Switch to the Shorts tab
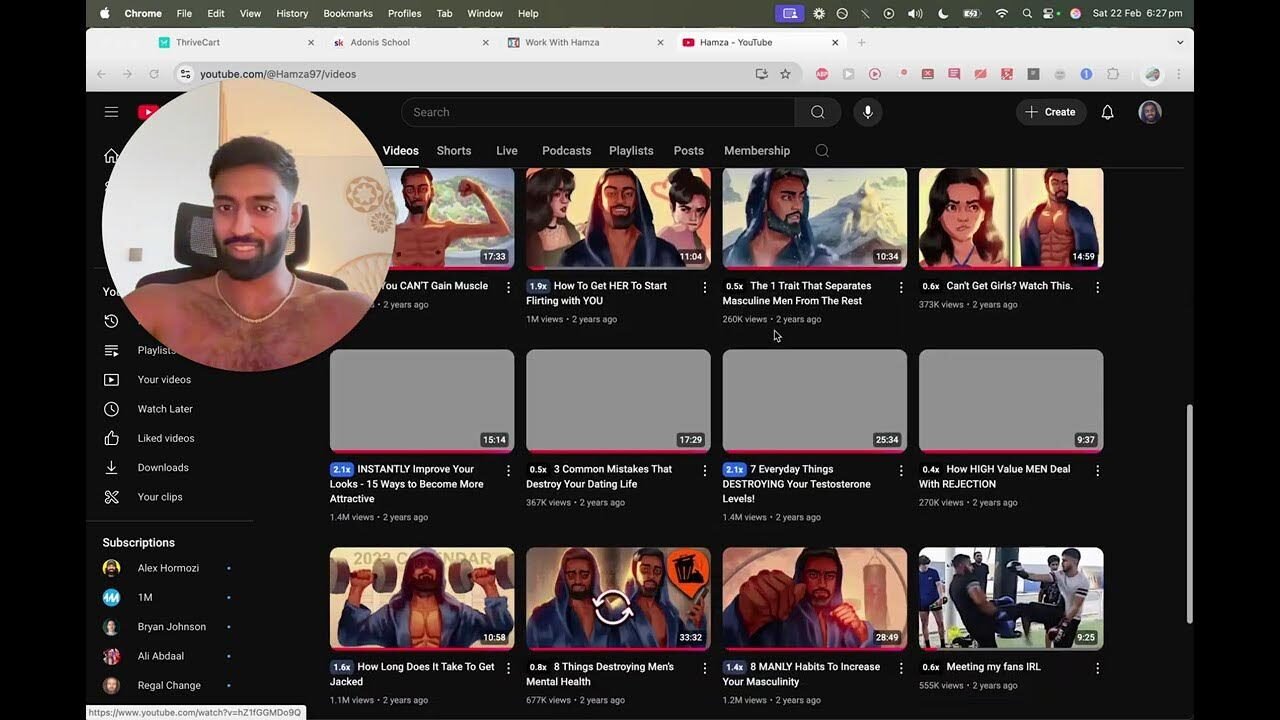 453,151
